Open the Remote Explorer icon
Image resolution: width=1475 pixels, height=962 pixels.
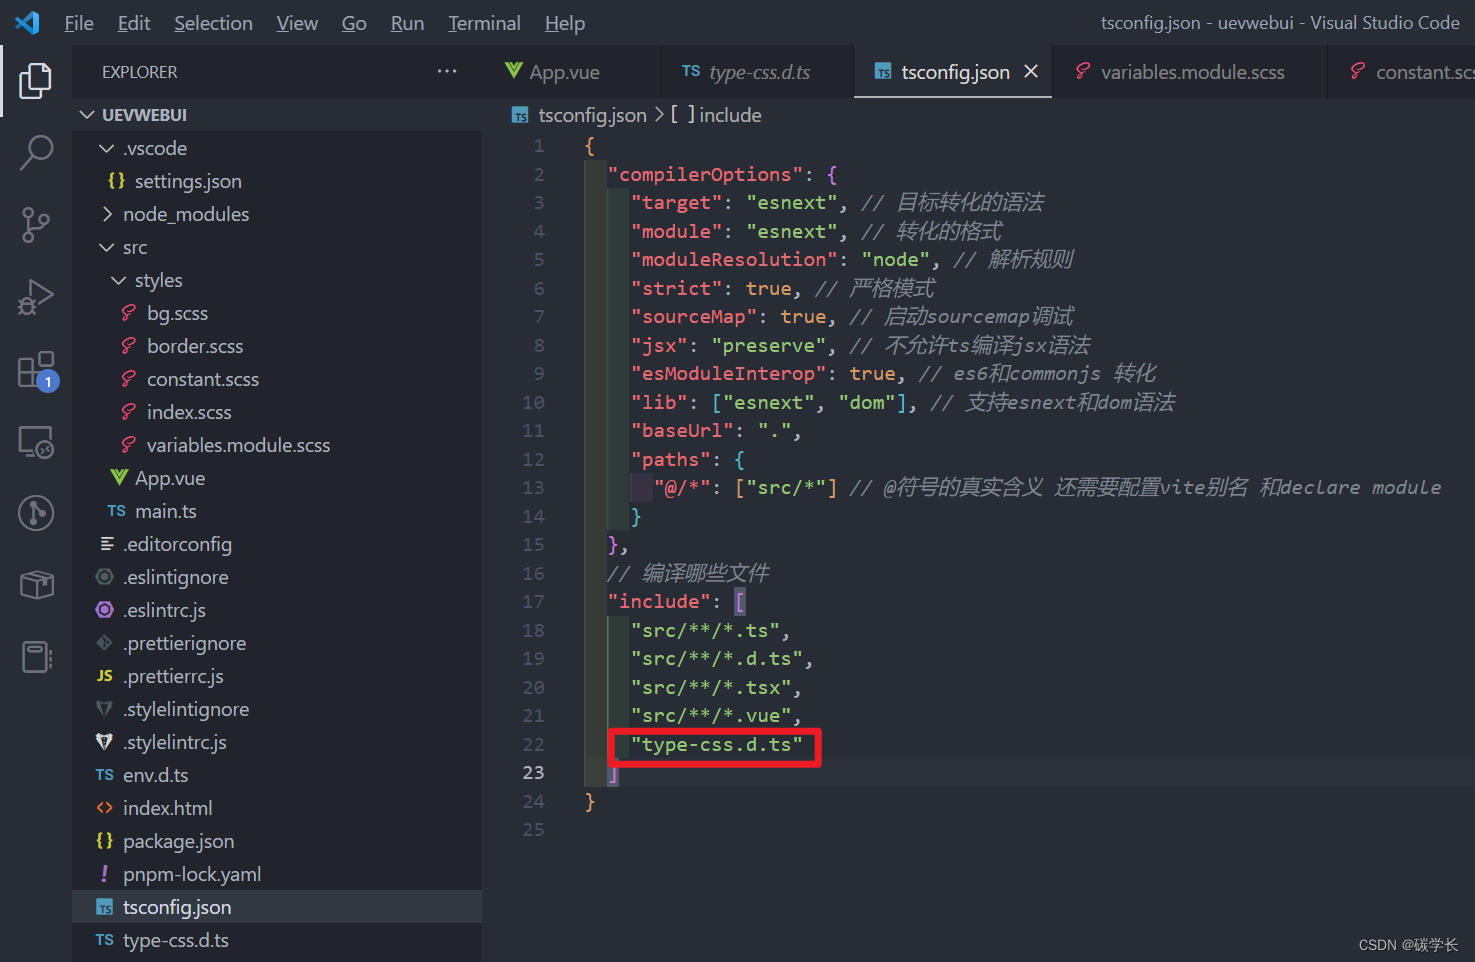[x=36, y=441]
